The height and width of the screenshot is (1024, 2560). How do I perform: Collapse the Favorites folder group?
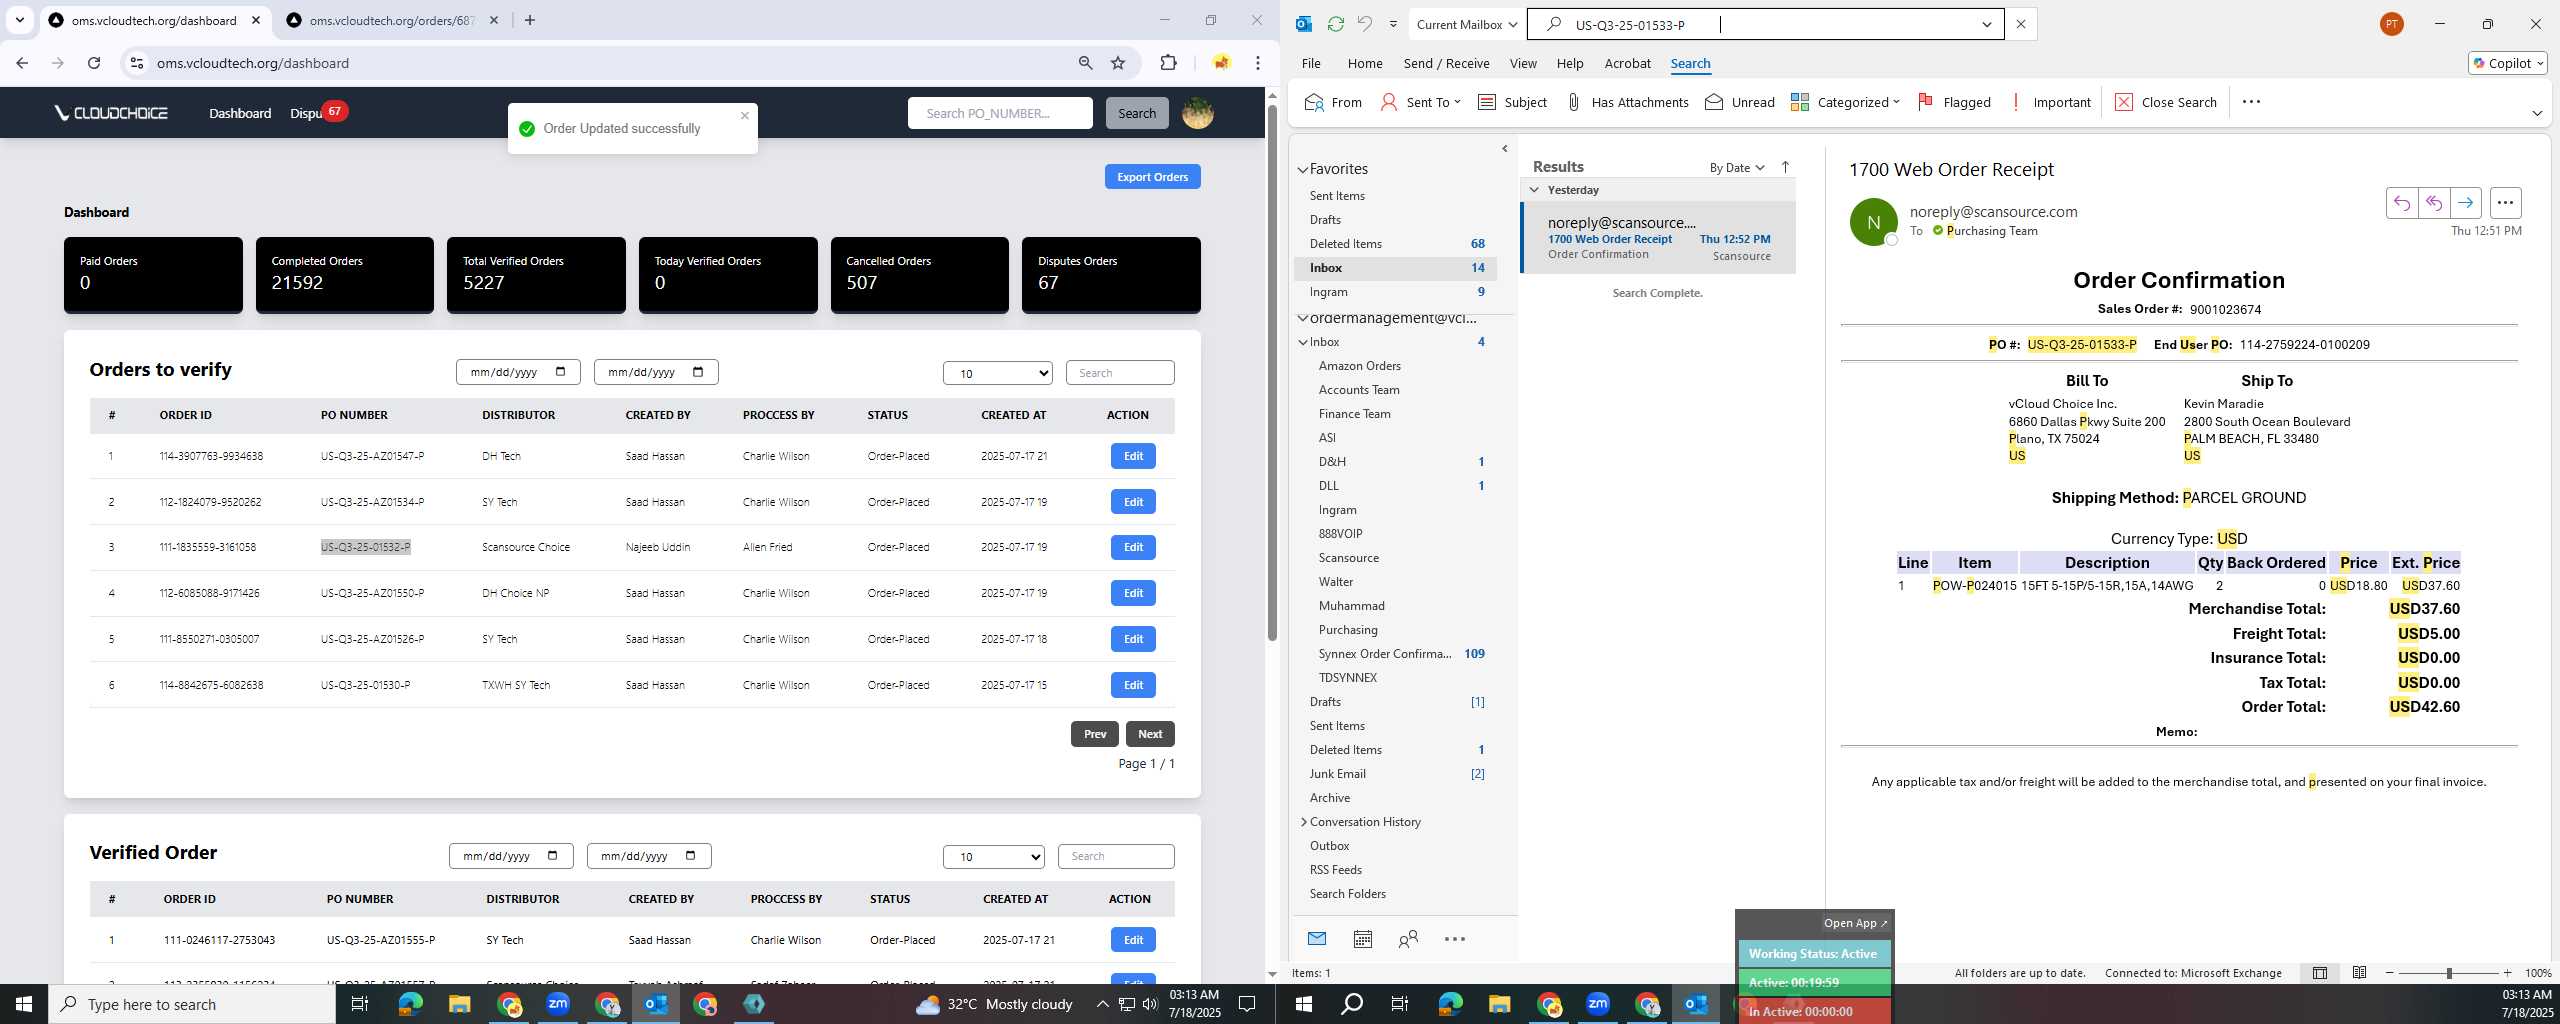1302,169
